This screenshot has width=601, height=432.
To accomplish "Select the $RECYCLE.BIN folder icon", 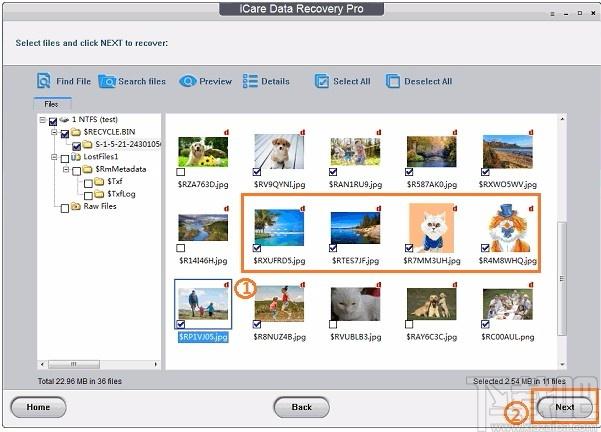I will point(76,132).
